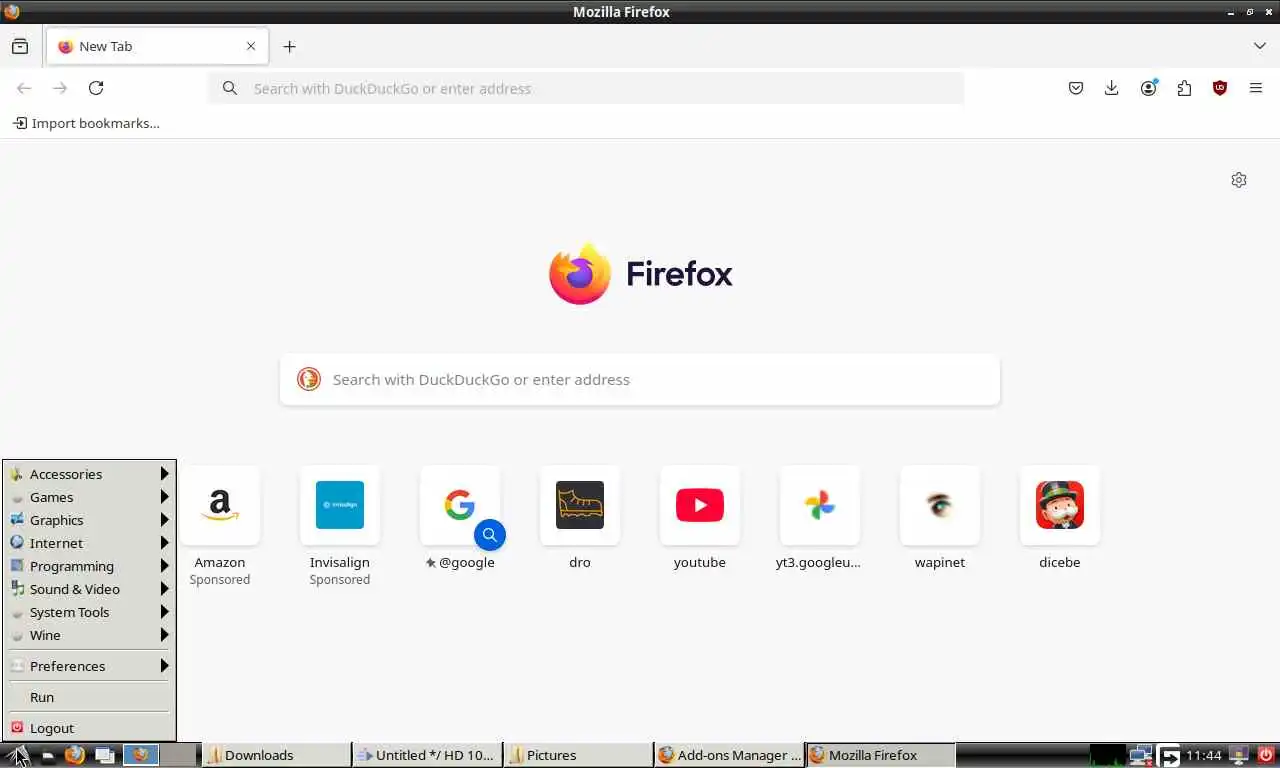The height and width of the screenshot is (768, 1280).
Task: Expand the Wine submenu
Action: tap(90, 635)
